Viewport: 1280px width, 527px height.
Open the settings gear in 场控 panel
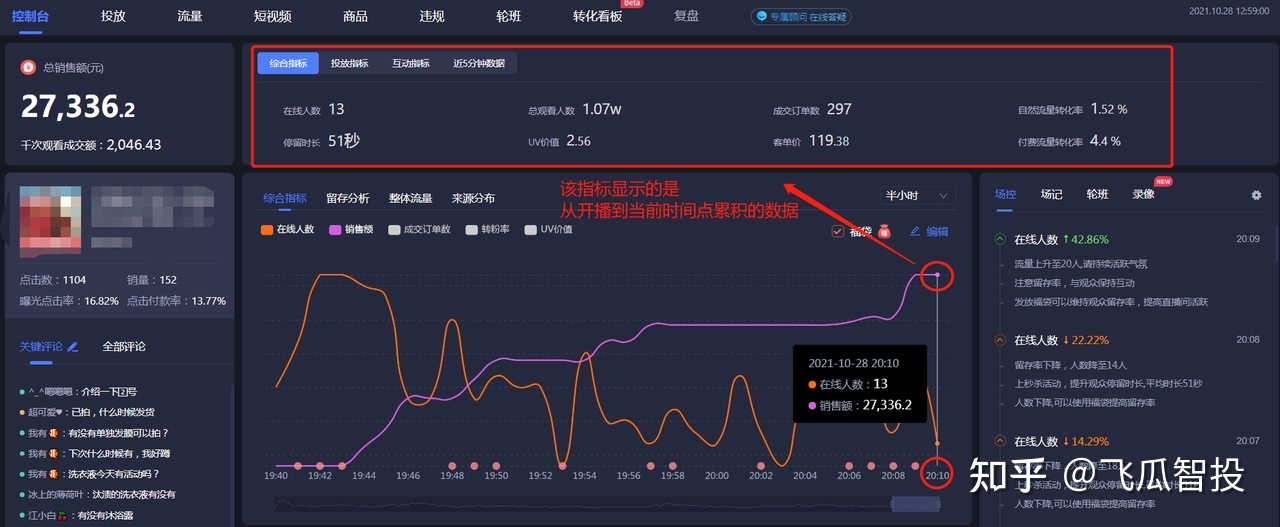tap(1256, 195)
